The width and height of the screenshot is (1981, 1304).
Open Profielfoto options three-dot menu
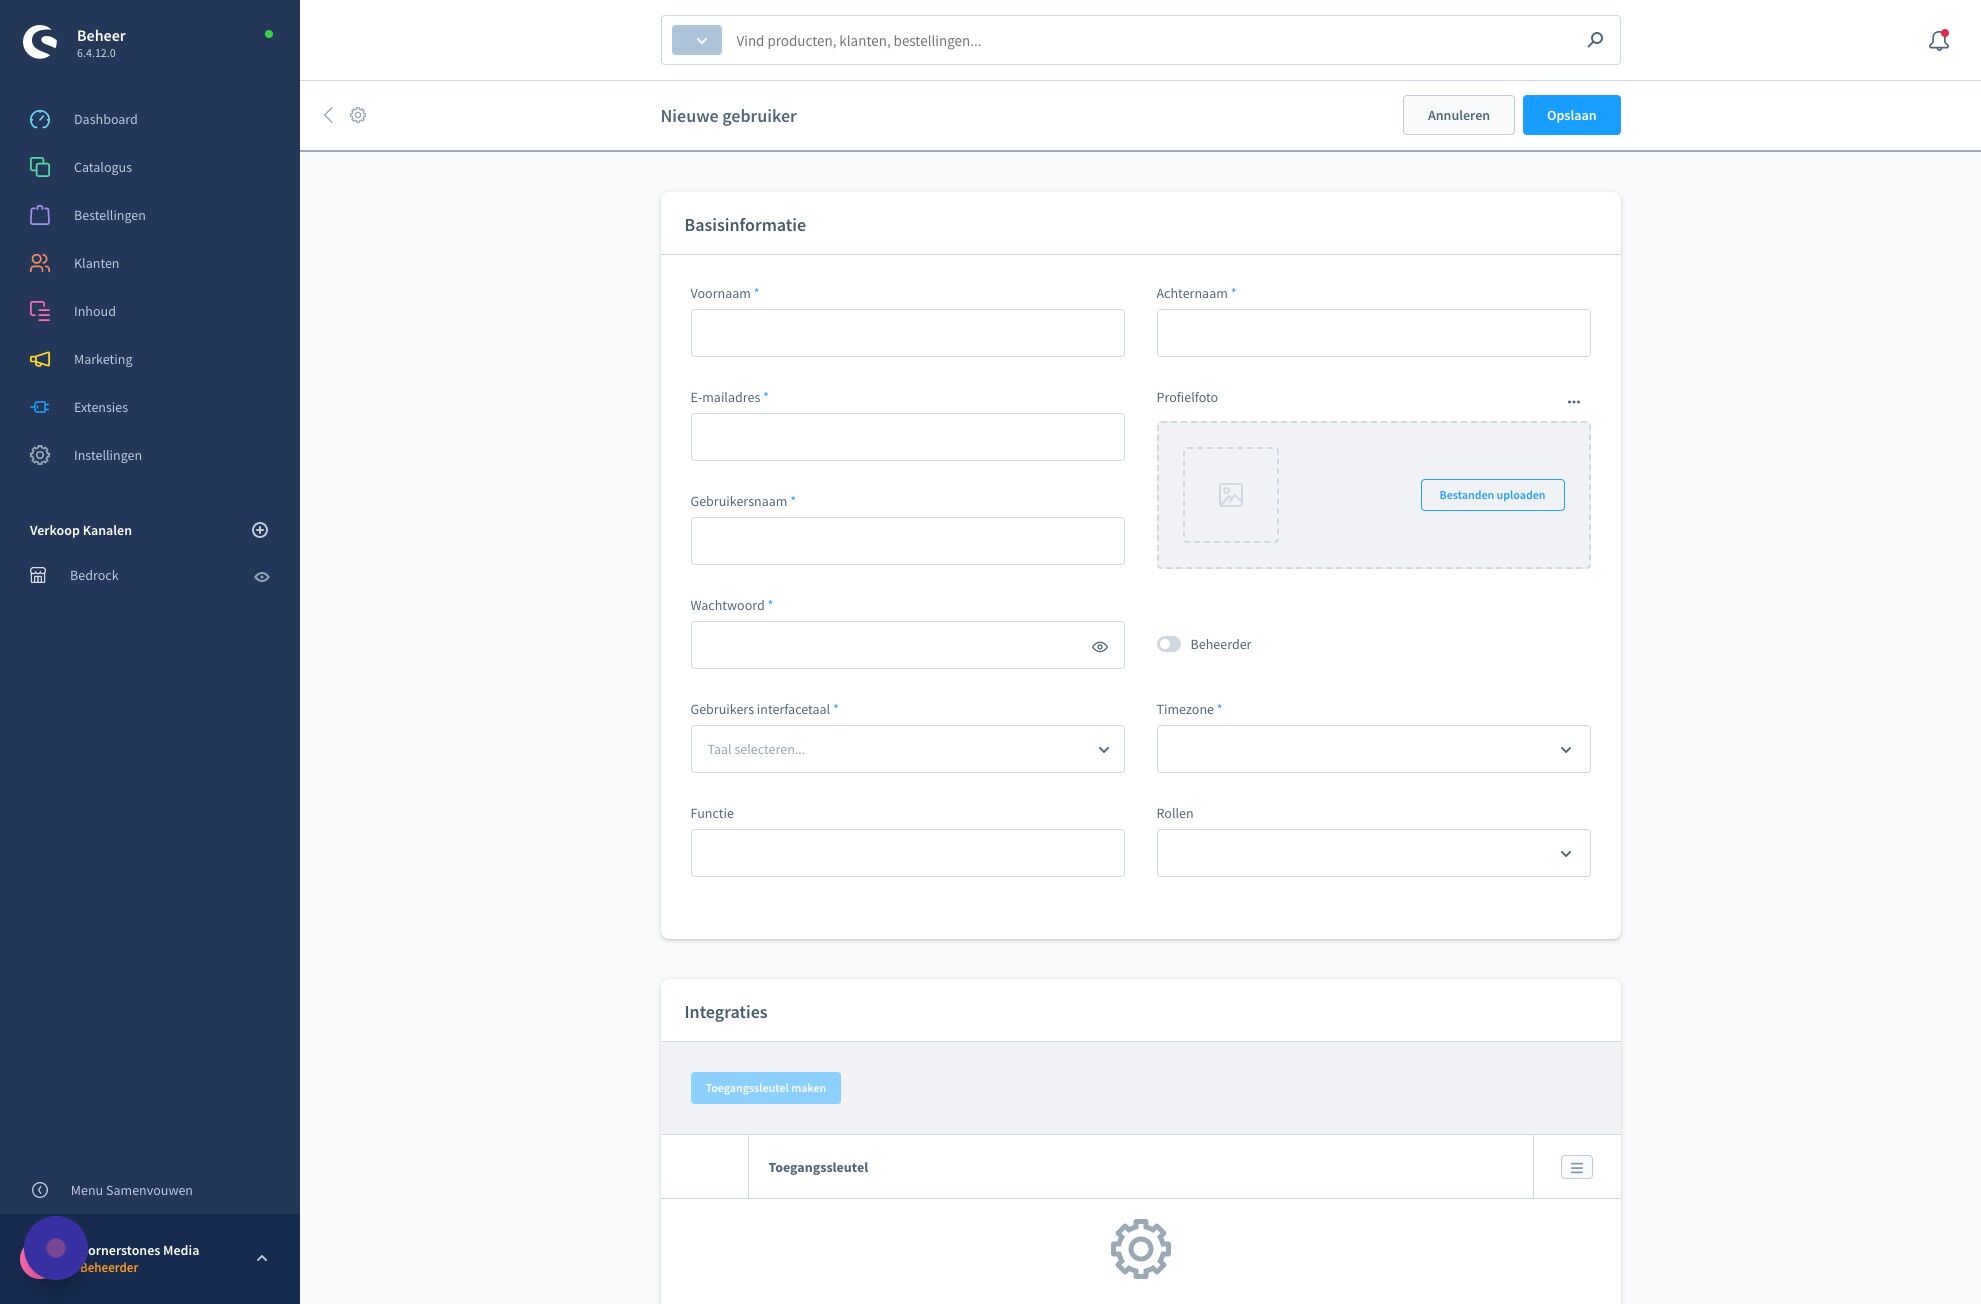pyautogui.click(x=1574, y=402)
